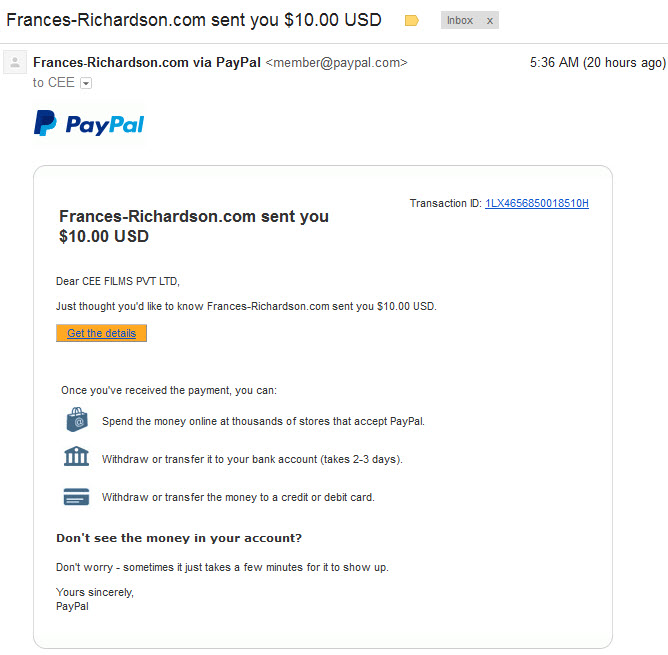Click the email subject line at top
Image resolution: width=668 pixels, height=655 pixels.
click(194, 20)
